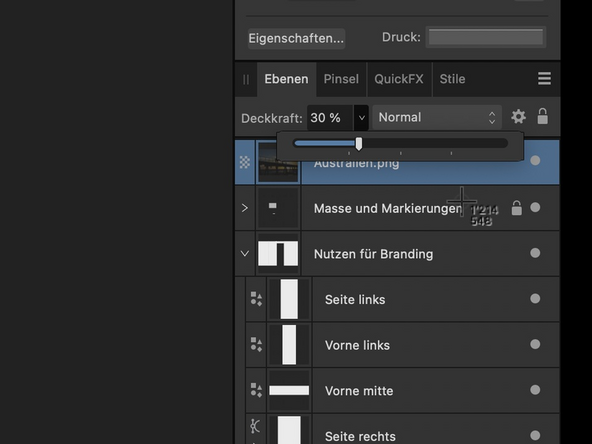
Task: Click the Australien.png layer thumbnail
Action: 278,163
